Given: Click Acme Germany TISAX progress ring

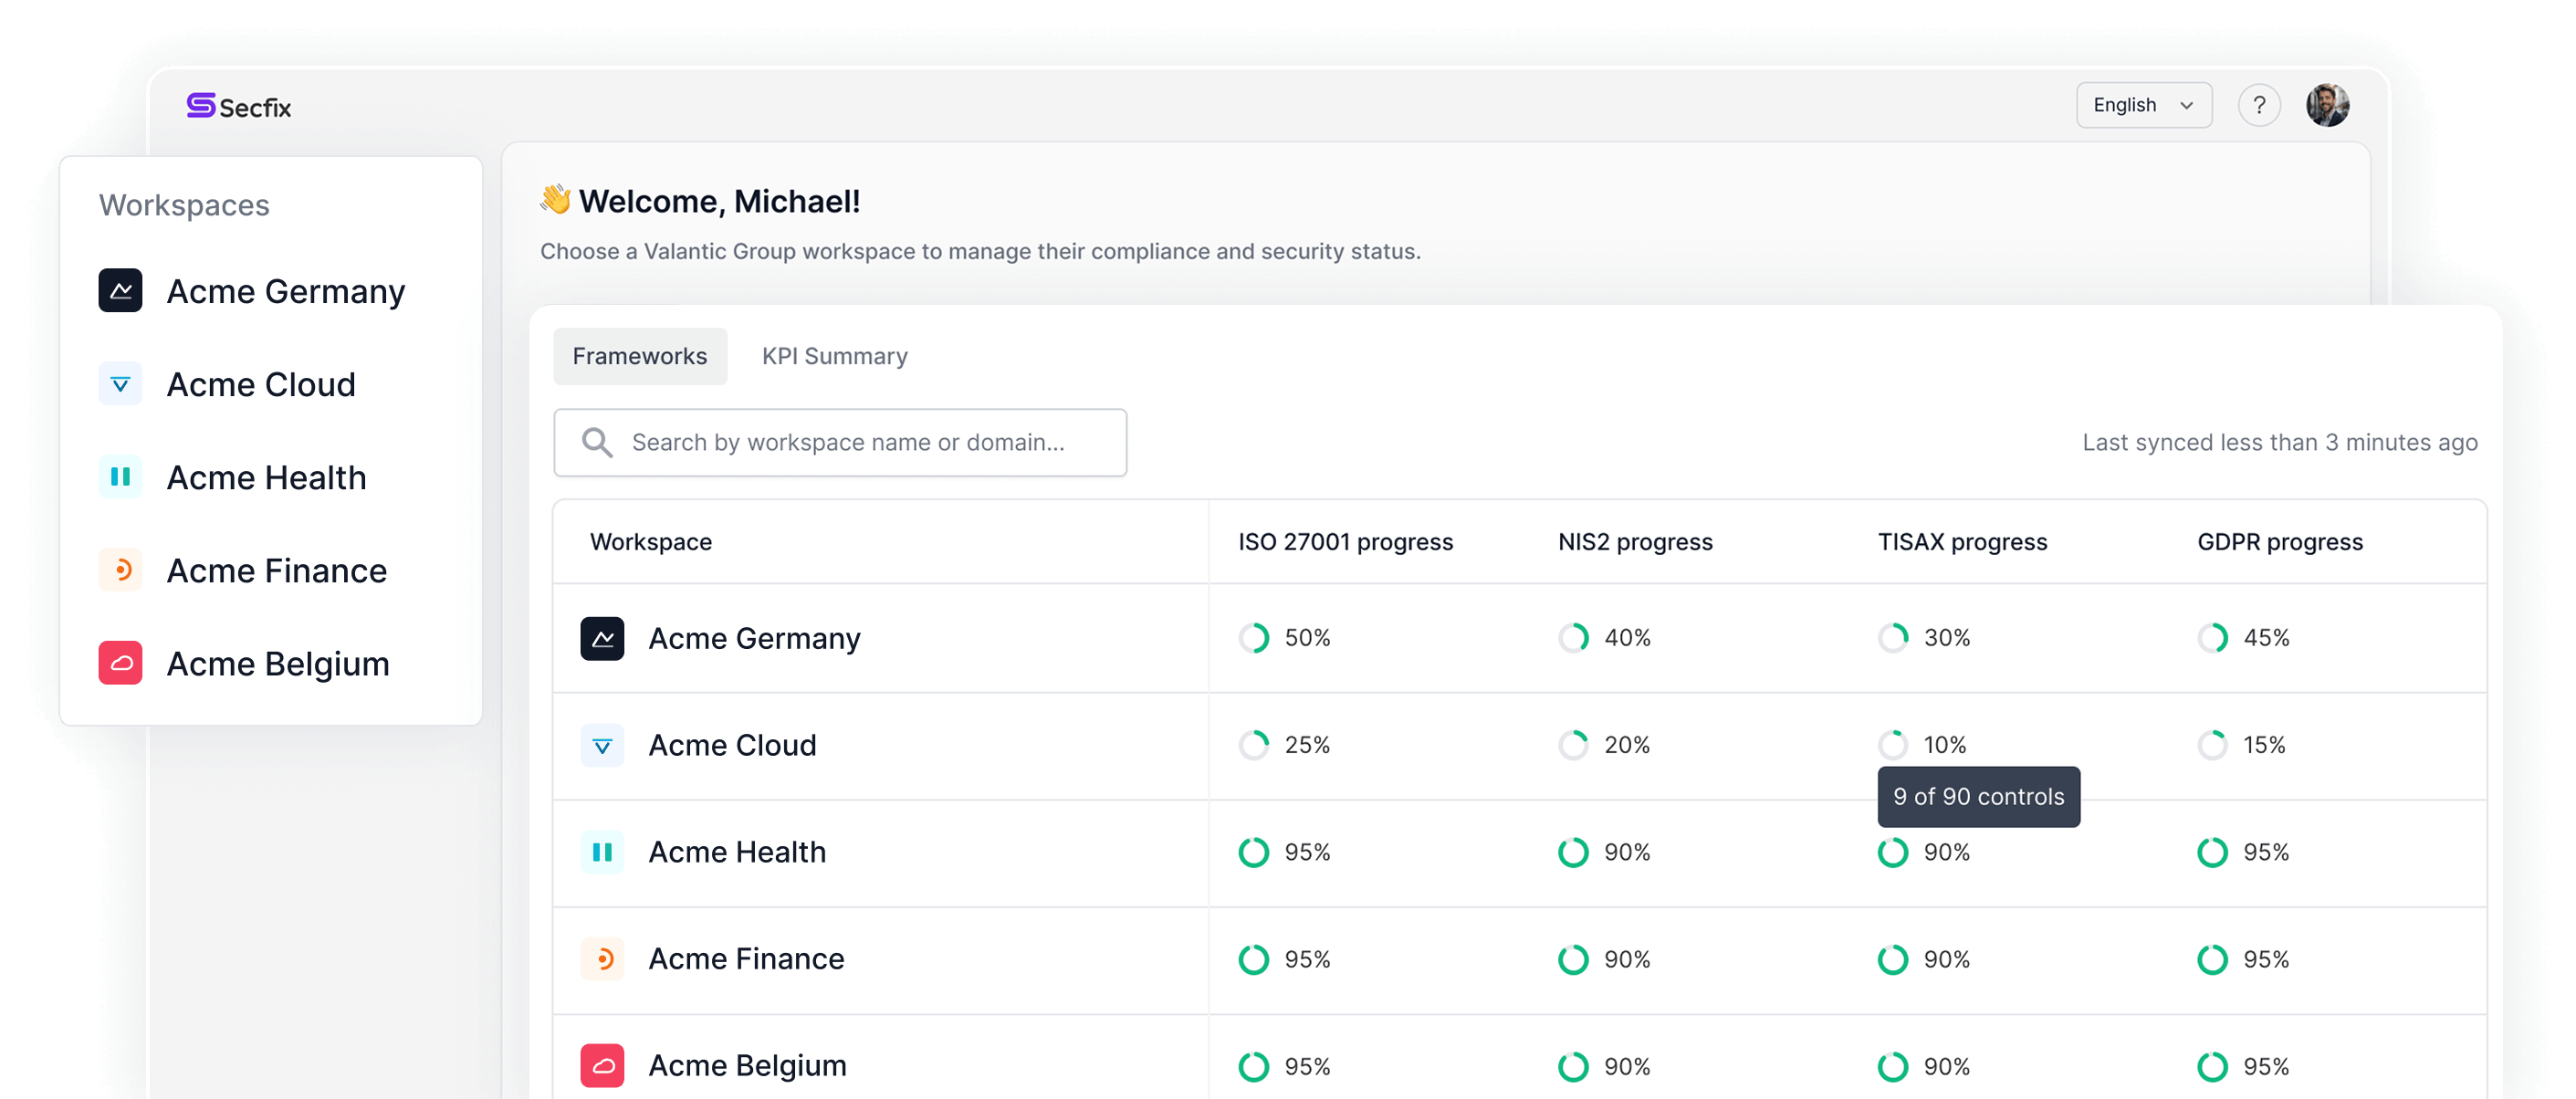Looking at the screenshot, I should 1893,638.
